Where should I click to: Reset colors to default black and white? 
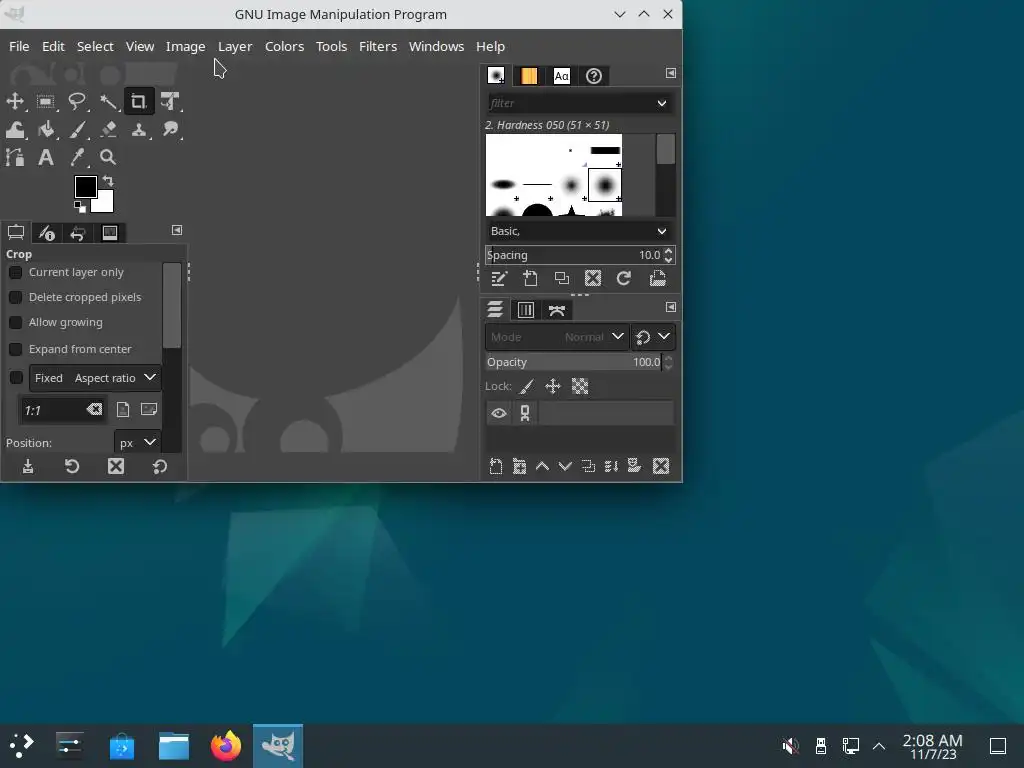click(x=80, y=207)
